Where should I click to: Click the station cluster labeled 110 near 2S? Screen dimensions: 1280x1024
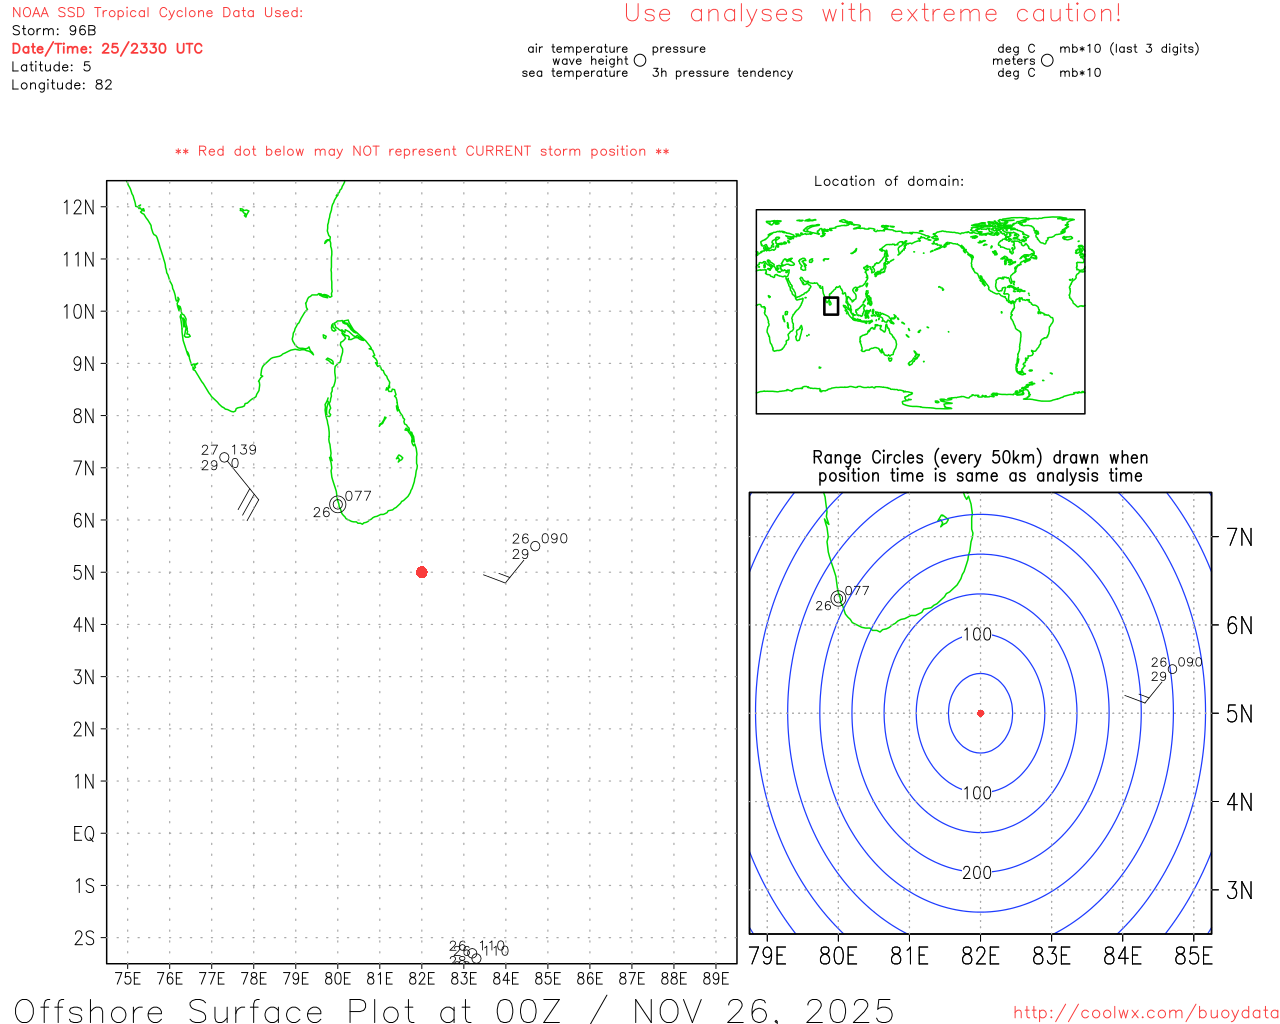tap(477, 951)
